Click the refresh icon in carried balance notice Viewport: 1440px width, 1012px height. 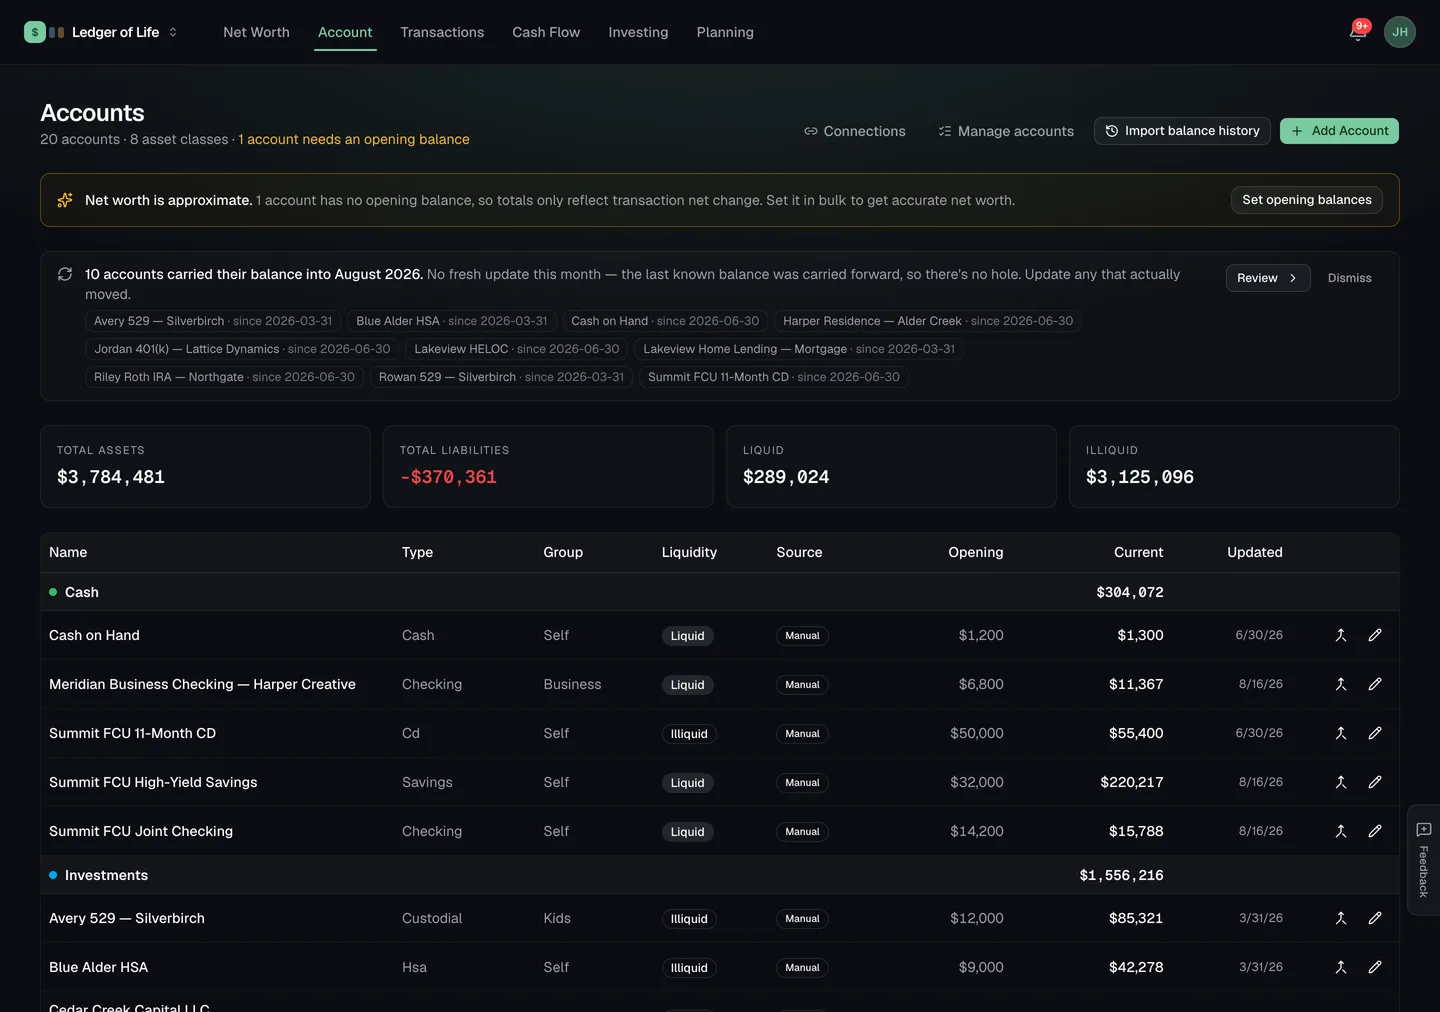(x=65, y=274)
